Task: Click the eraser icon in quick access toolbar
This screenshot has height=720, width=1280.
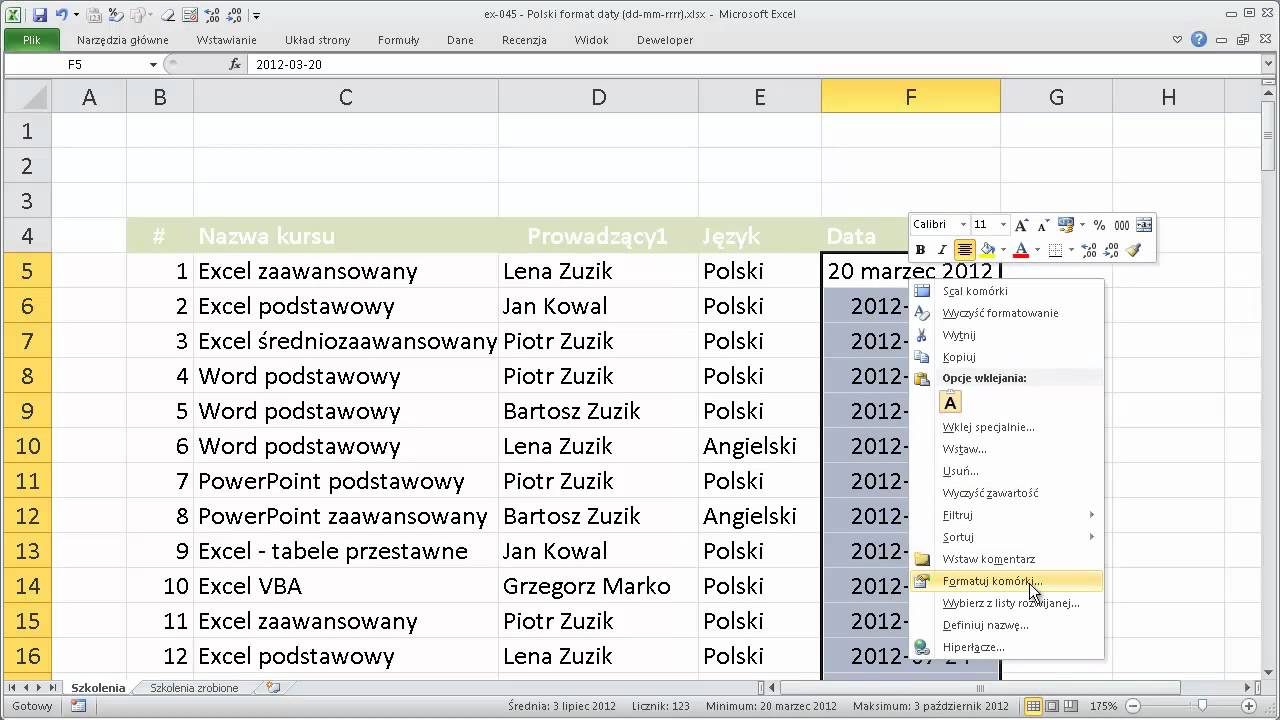Action: pos(167,15)
